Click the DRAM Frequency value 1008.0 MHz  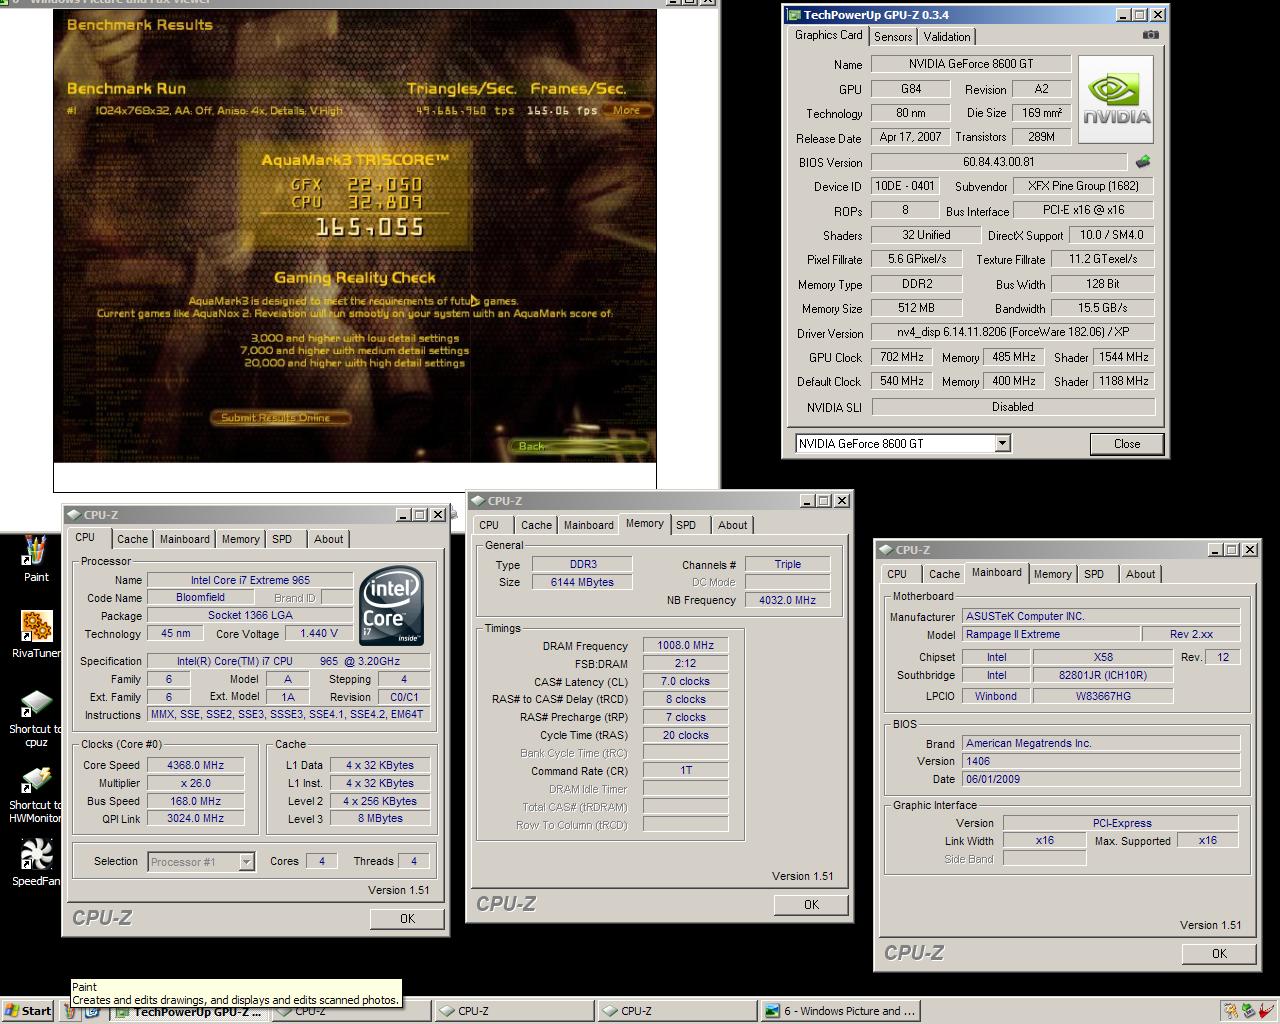pos(685,646)
